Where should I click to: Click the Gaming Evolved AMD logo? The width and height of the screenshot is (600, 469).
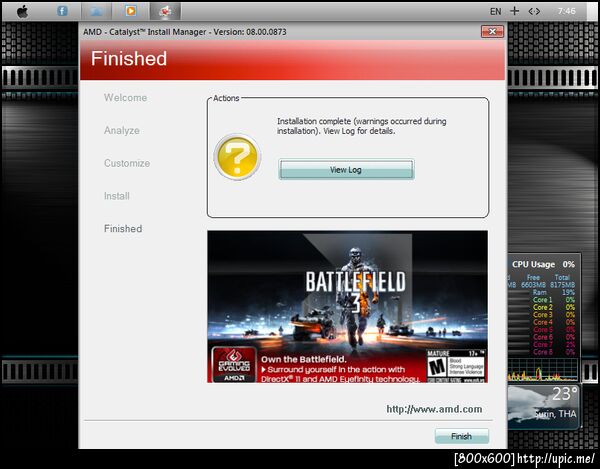(x=234, y=365)
